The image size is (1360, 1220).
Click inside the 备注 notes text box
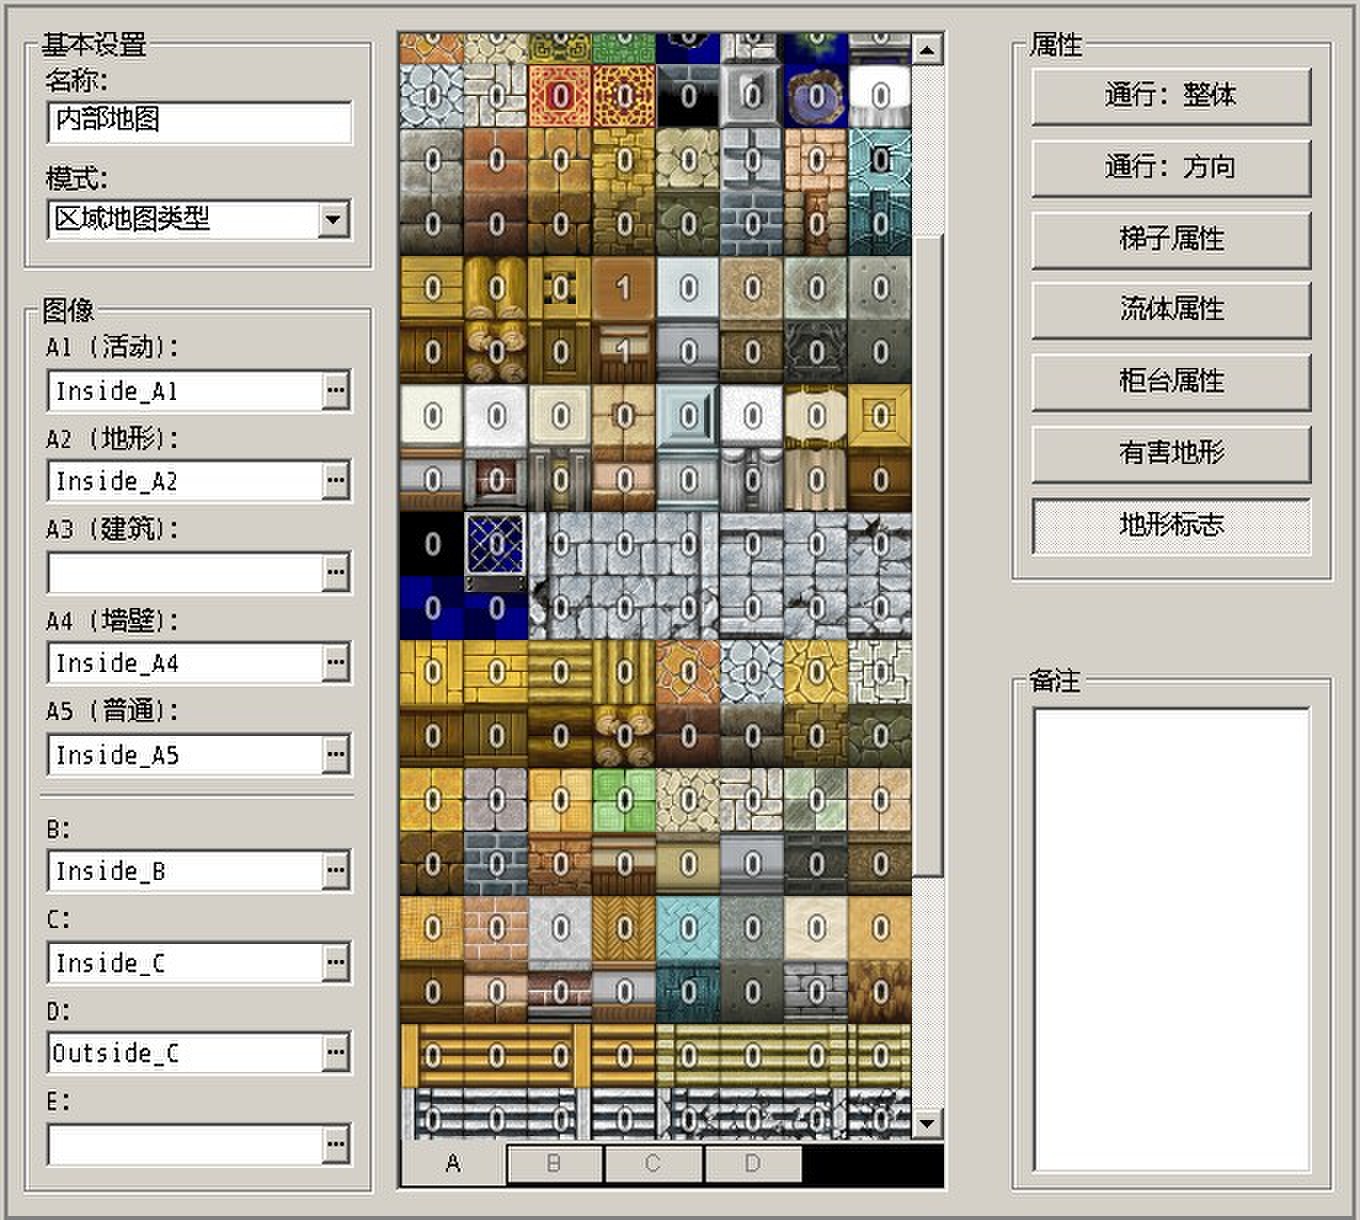click(x=1171, y=940)
